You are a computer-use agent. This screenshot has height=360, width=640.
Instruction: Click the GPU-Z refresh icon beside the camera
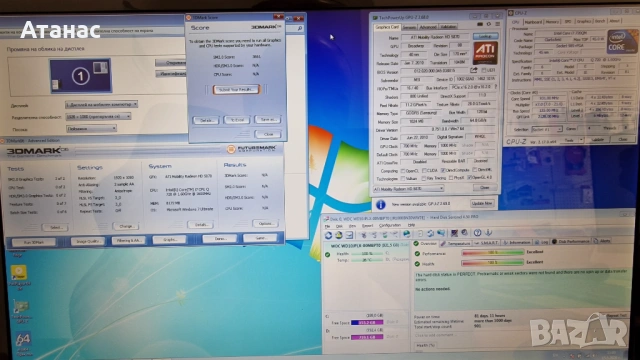click(x=489, y=24)
